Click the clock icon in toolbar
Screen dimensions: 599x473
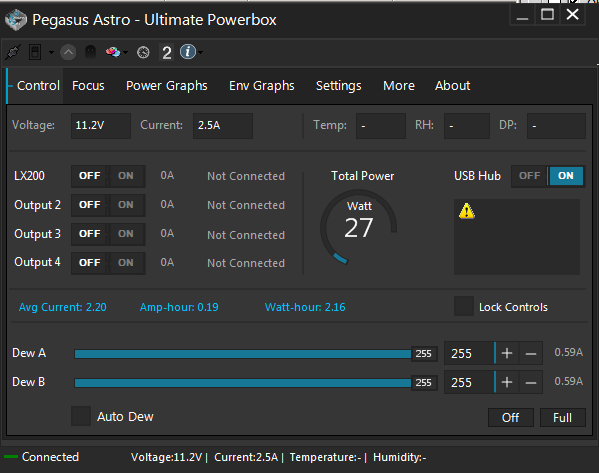pyautogui.click(x=143, y=52)
